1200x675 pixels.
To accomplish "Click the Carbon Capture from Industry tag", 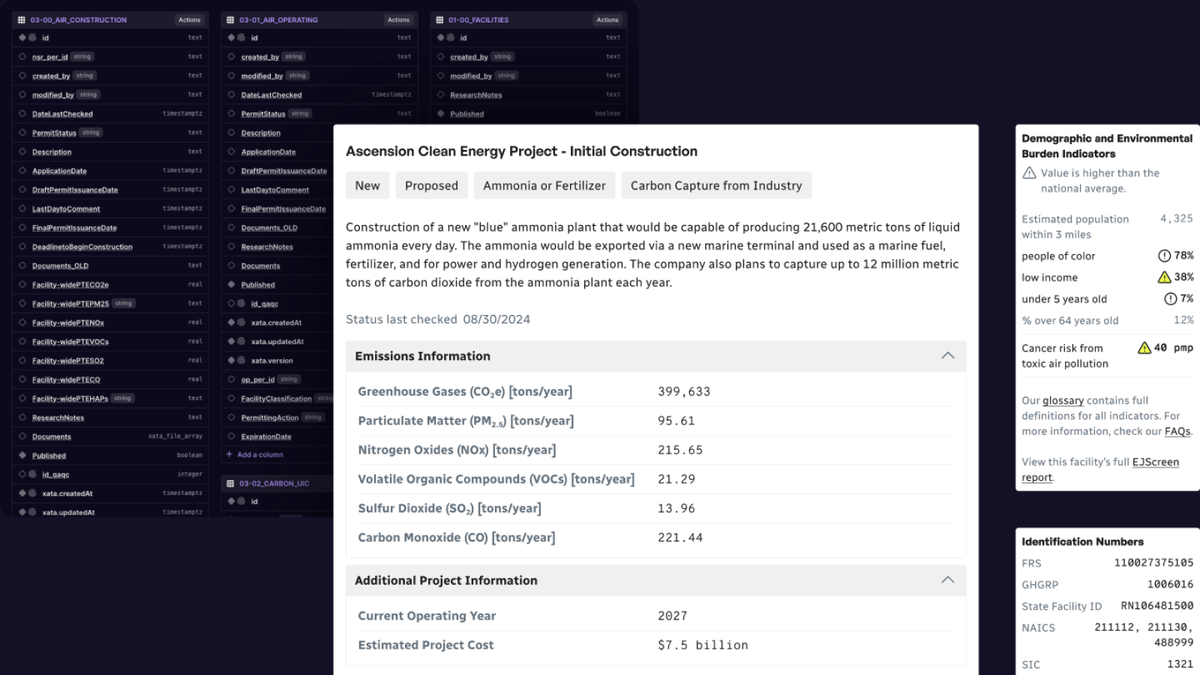I will click(716, 185).
